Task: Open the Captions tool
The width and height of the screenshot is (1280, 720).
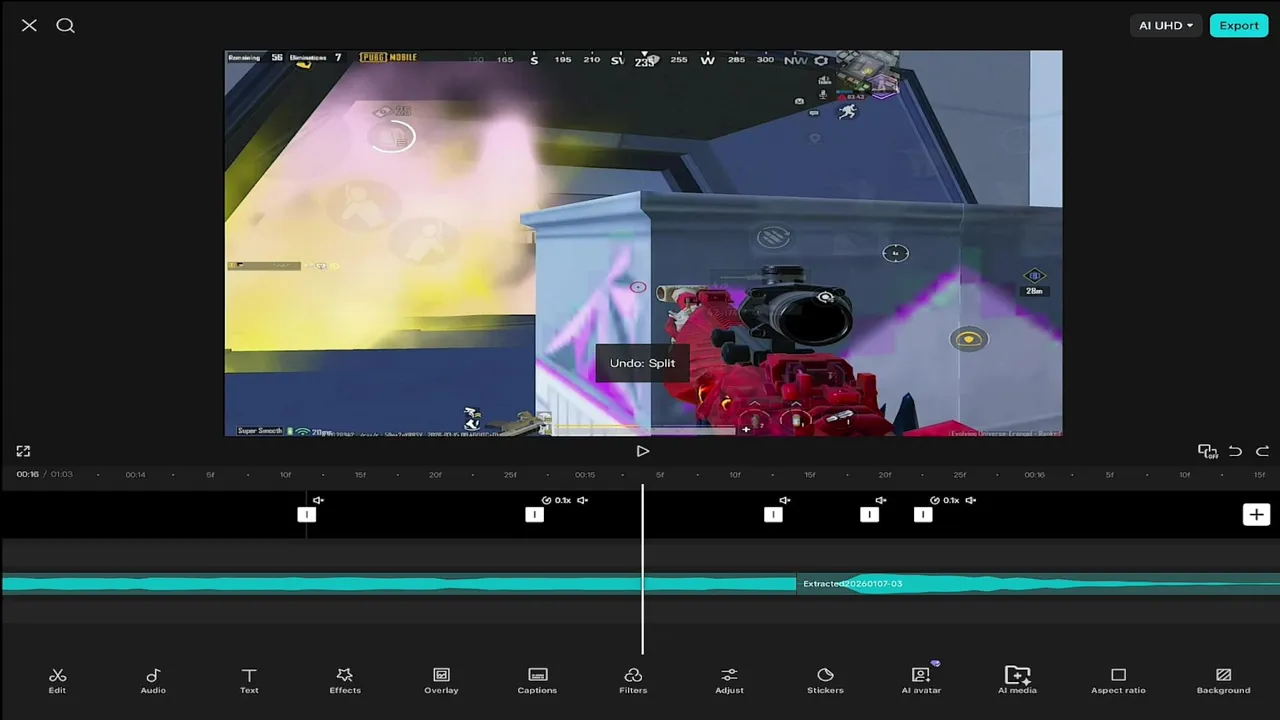Action: point(537,680)
